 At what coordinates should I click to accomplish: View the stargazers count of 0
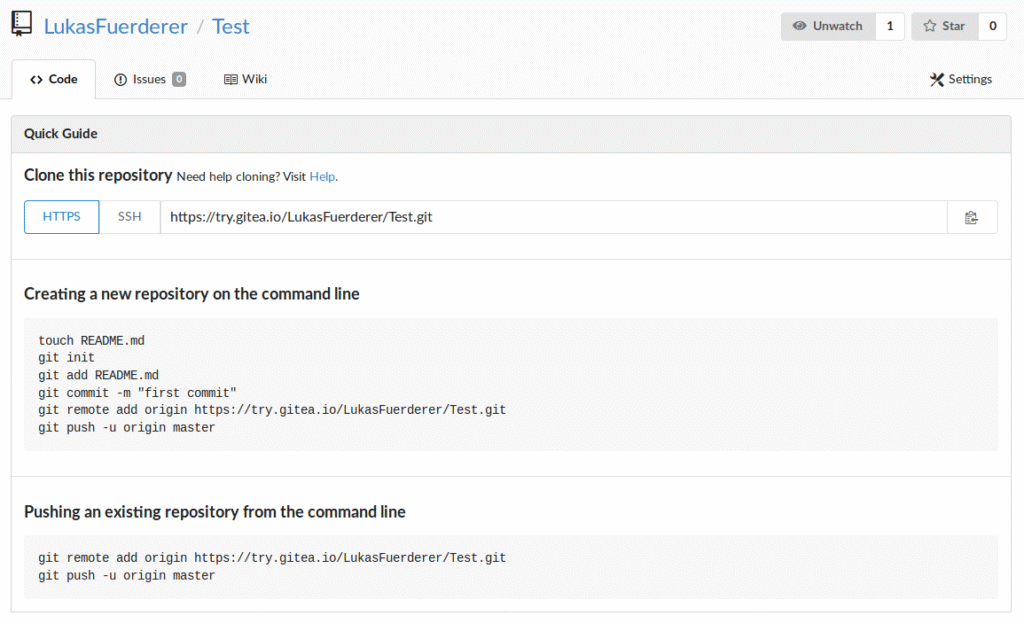pyautogui.click(x=992, y=26)
